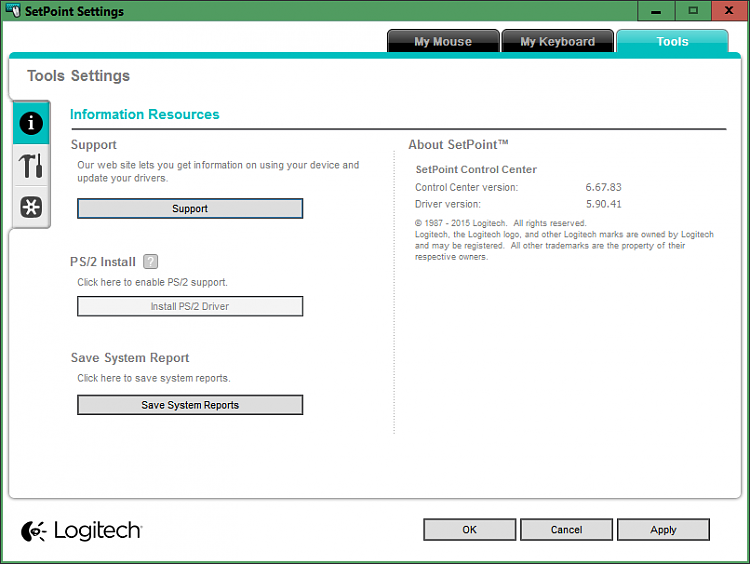Click the Apply button

click(x=663, y=530)
